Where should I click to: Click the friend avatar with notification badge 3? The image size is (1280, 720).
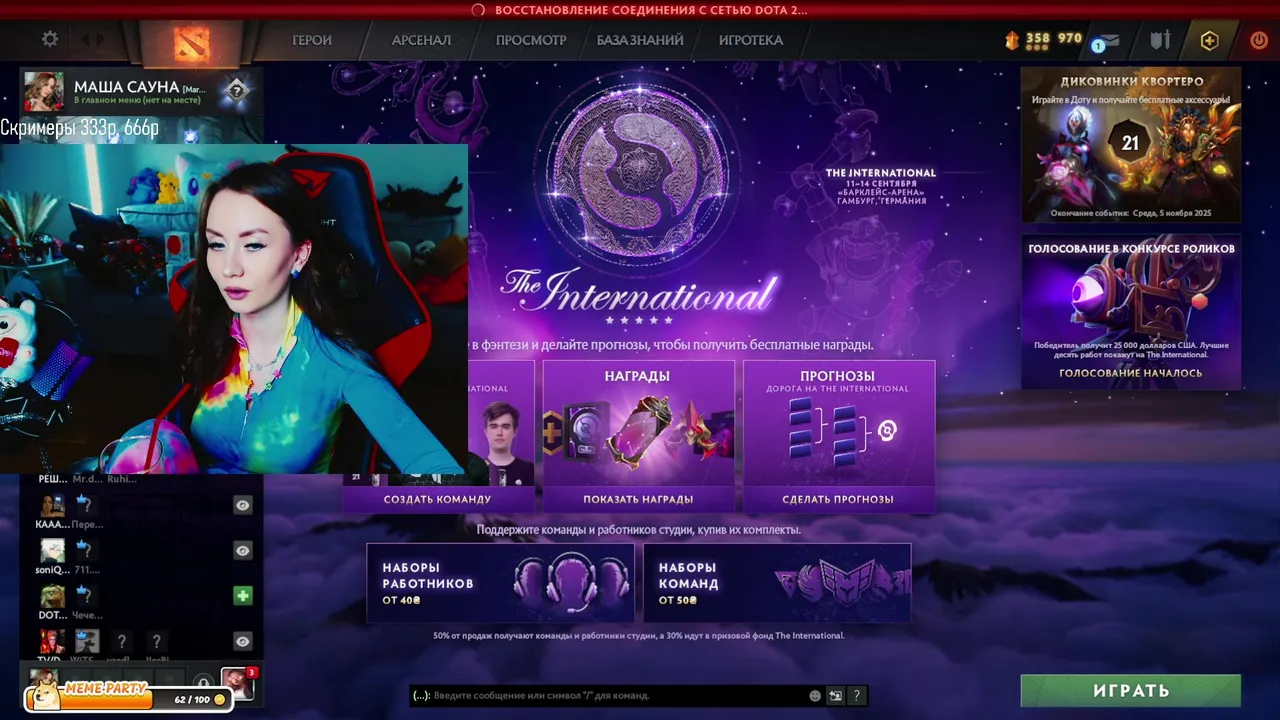coord(237,684)
